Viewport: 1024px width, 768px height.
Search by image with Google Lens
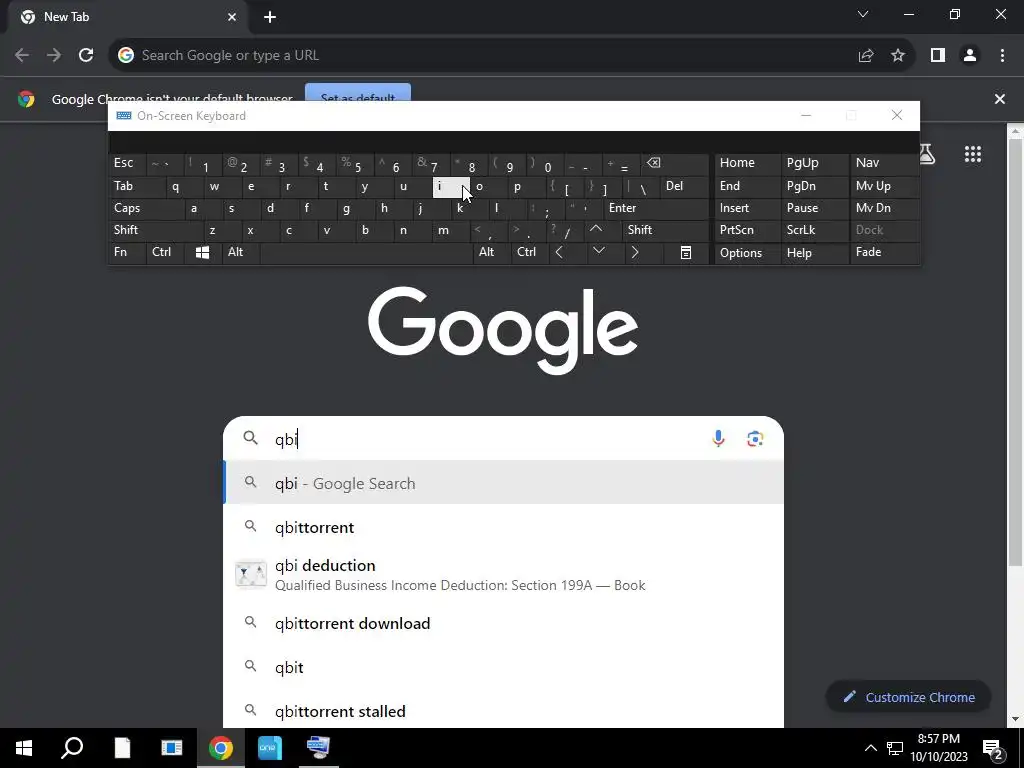(x=756, y=439)
